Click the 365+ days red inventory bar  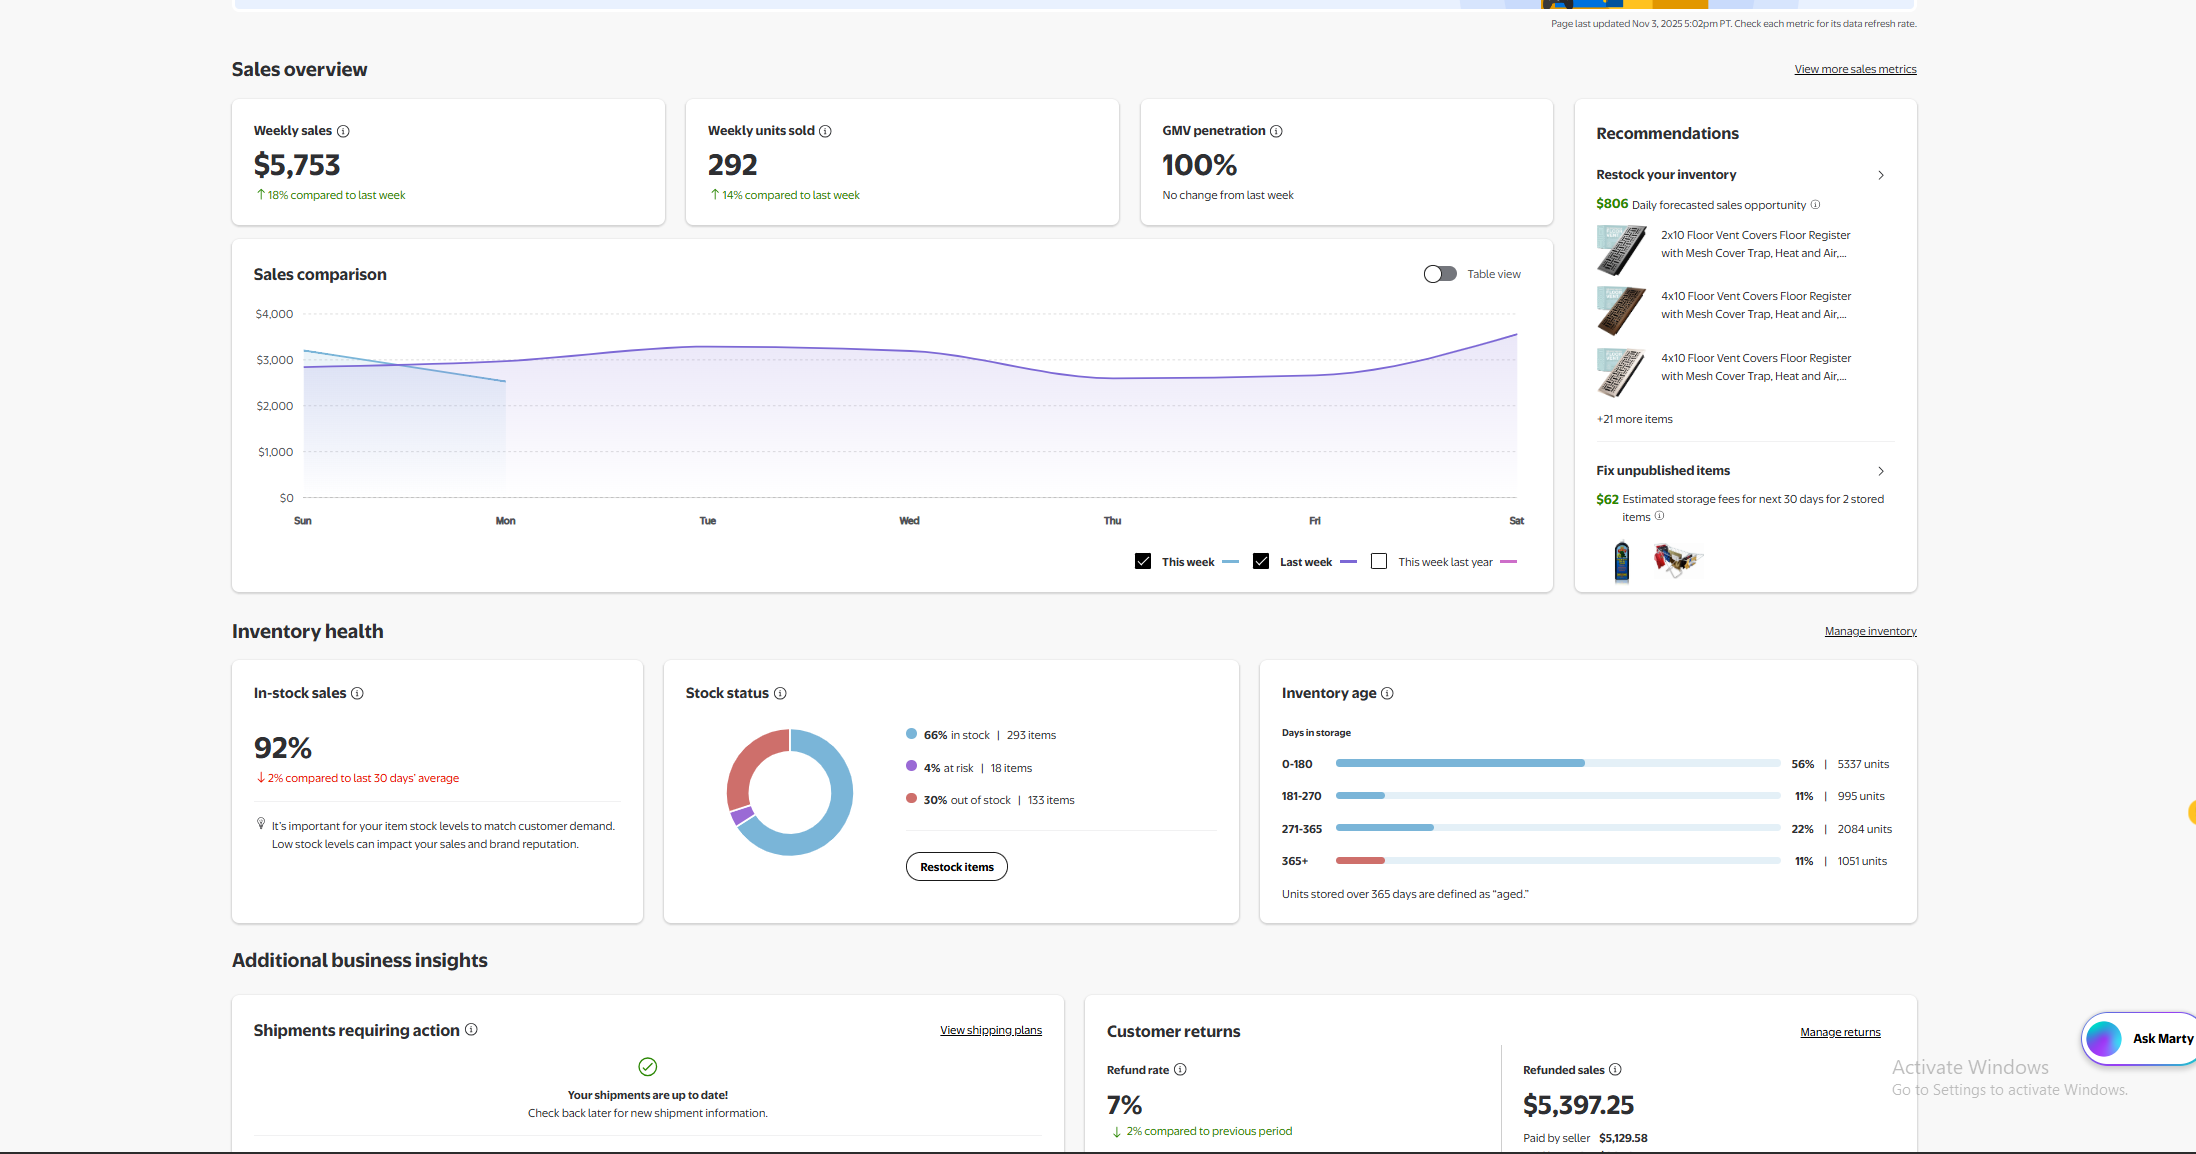[x=1360, y=860]
